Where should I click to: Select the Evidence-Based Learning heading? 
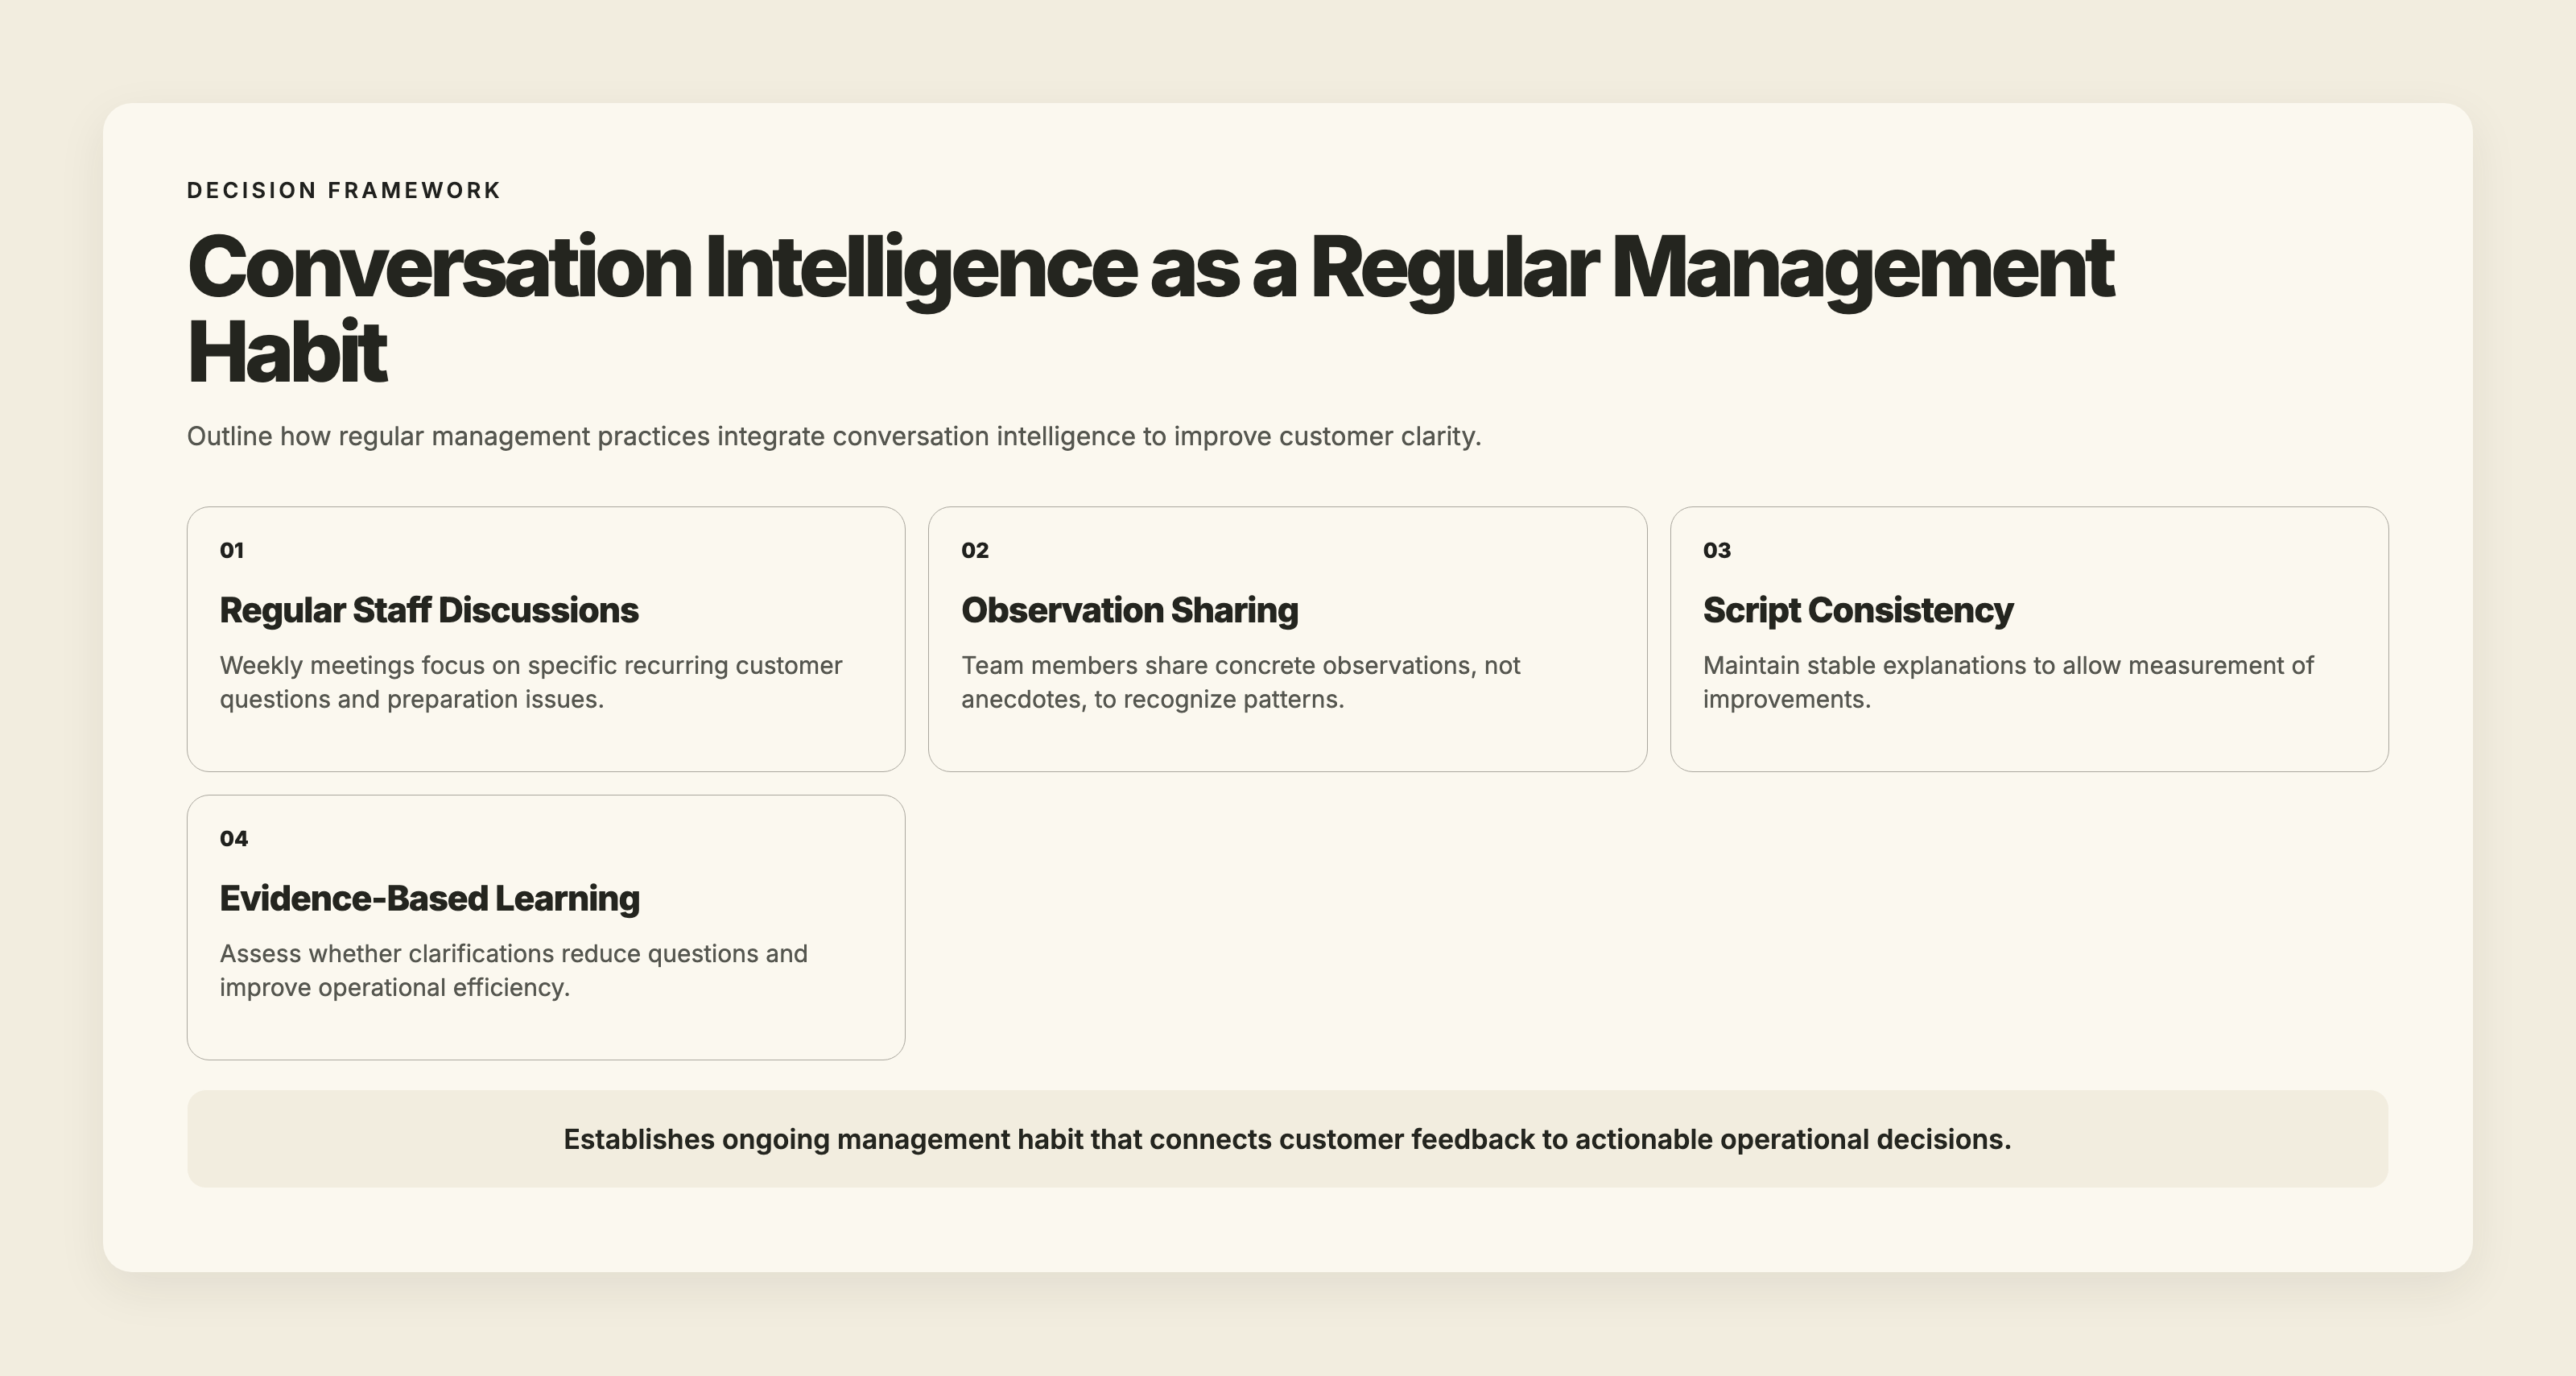(430, 898)
